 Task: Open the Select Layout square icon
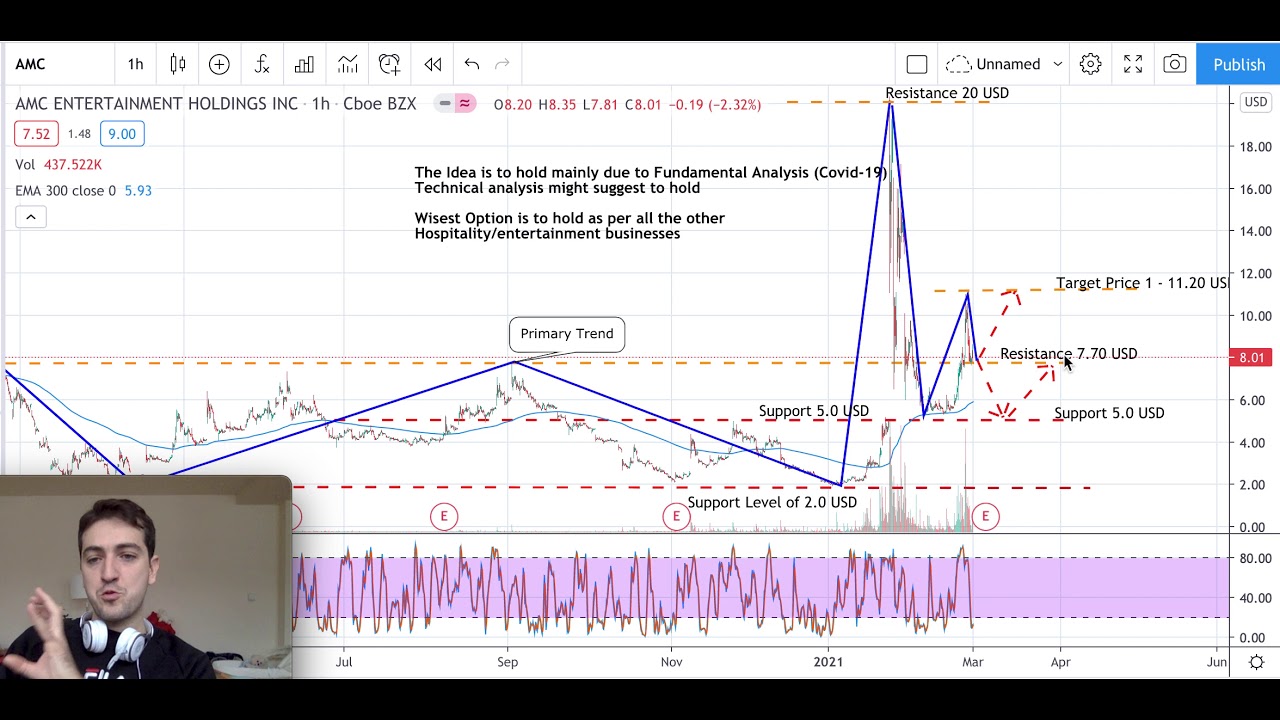(x=917, y=64)
